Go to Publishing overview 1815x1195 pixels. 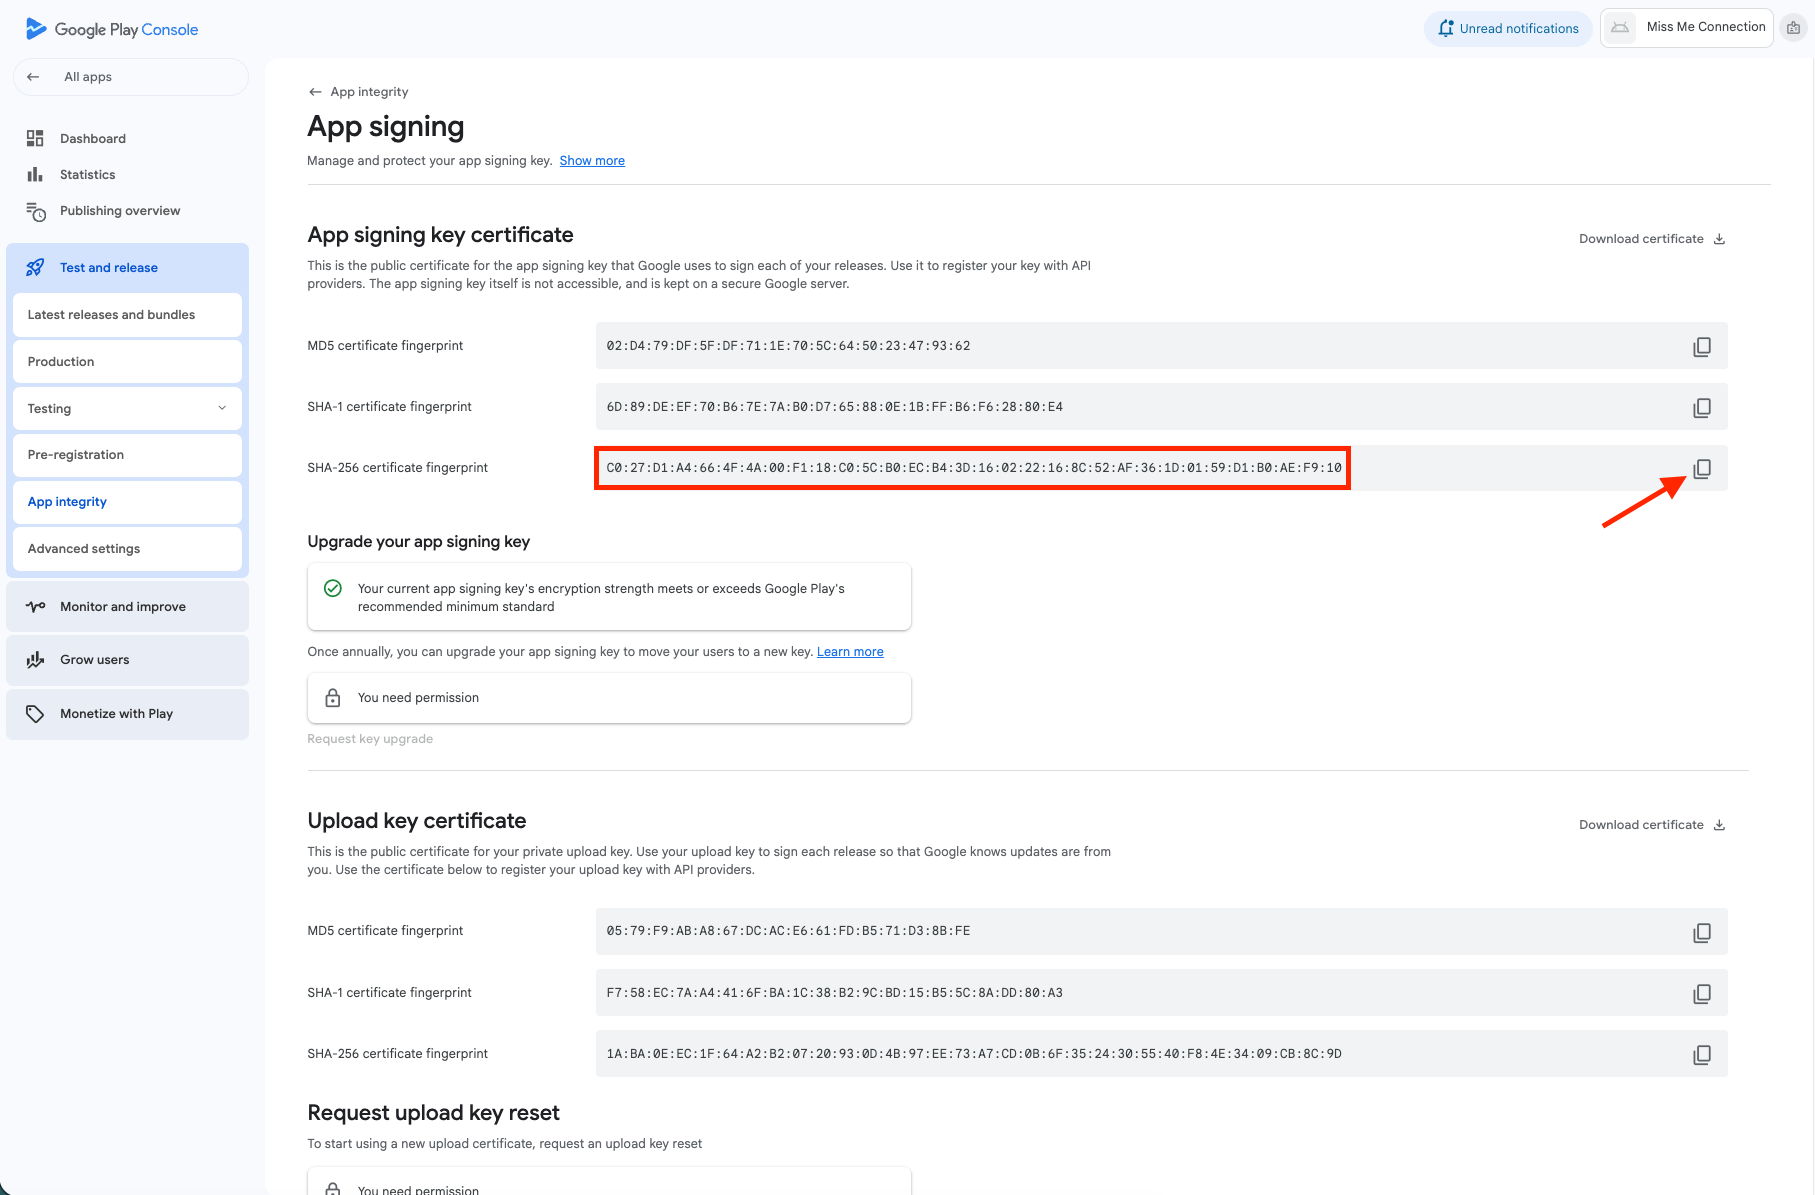119,211
